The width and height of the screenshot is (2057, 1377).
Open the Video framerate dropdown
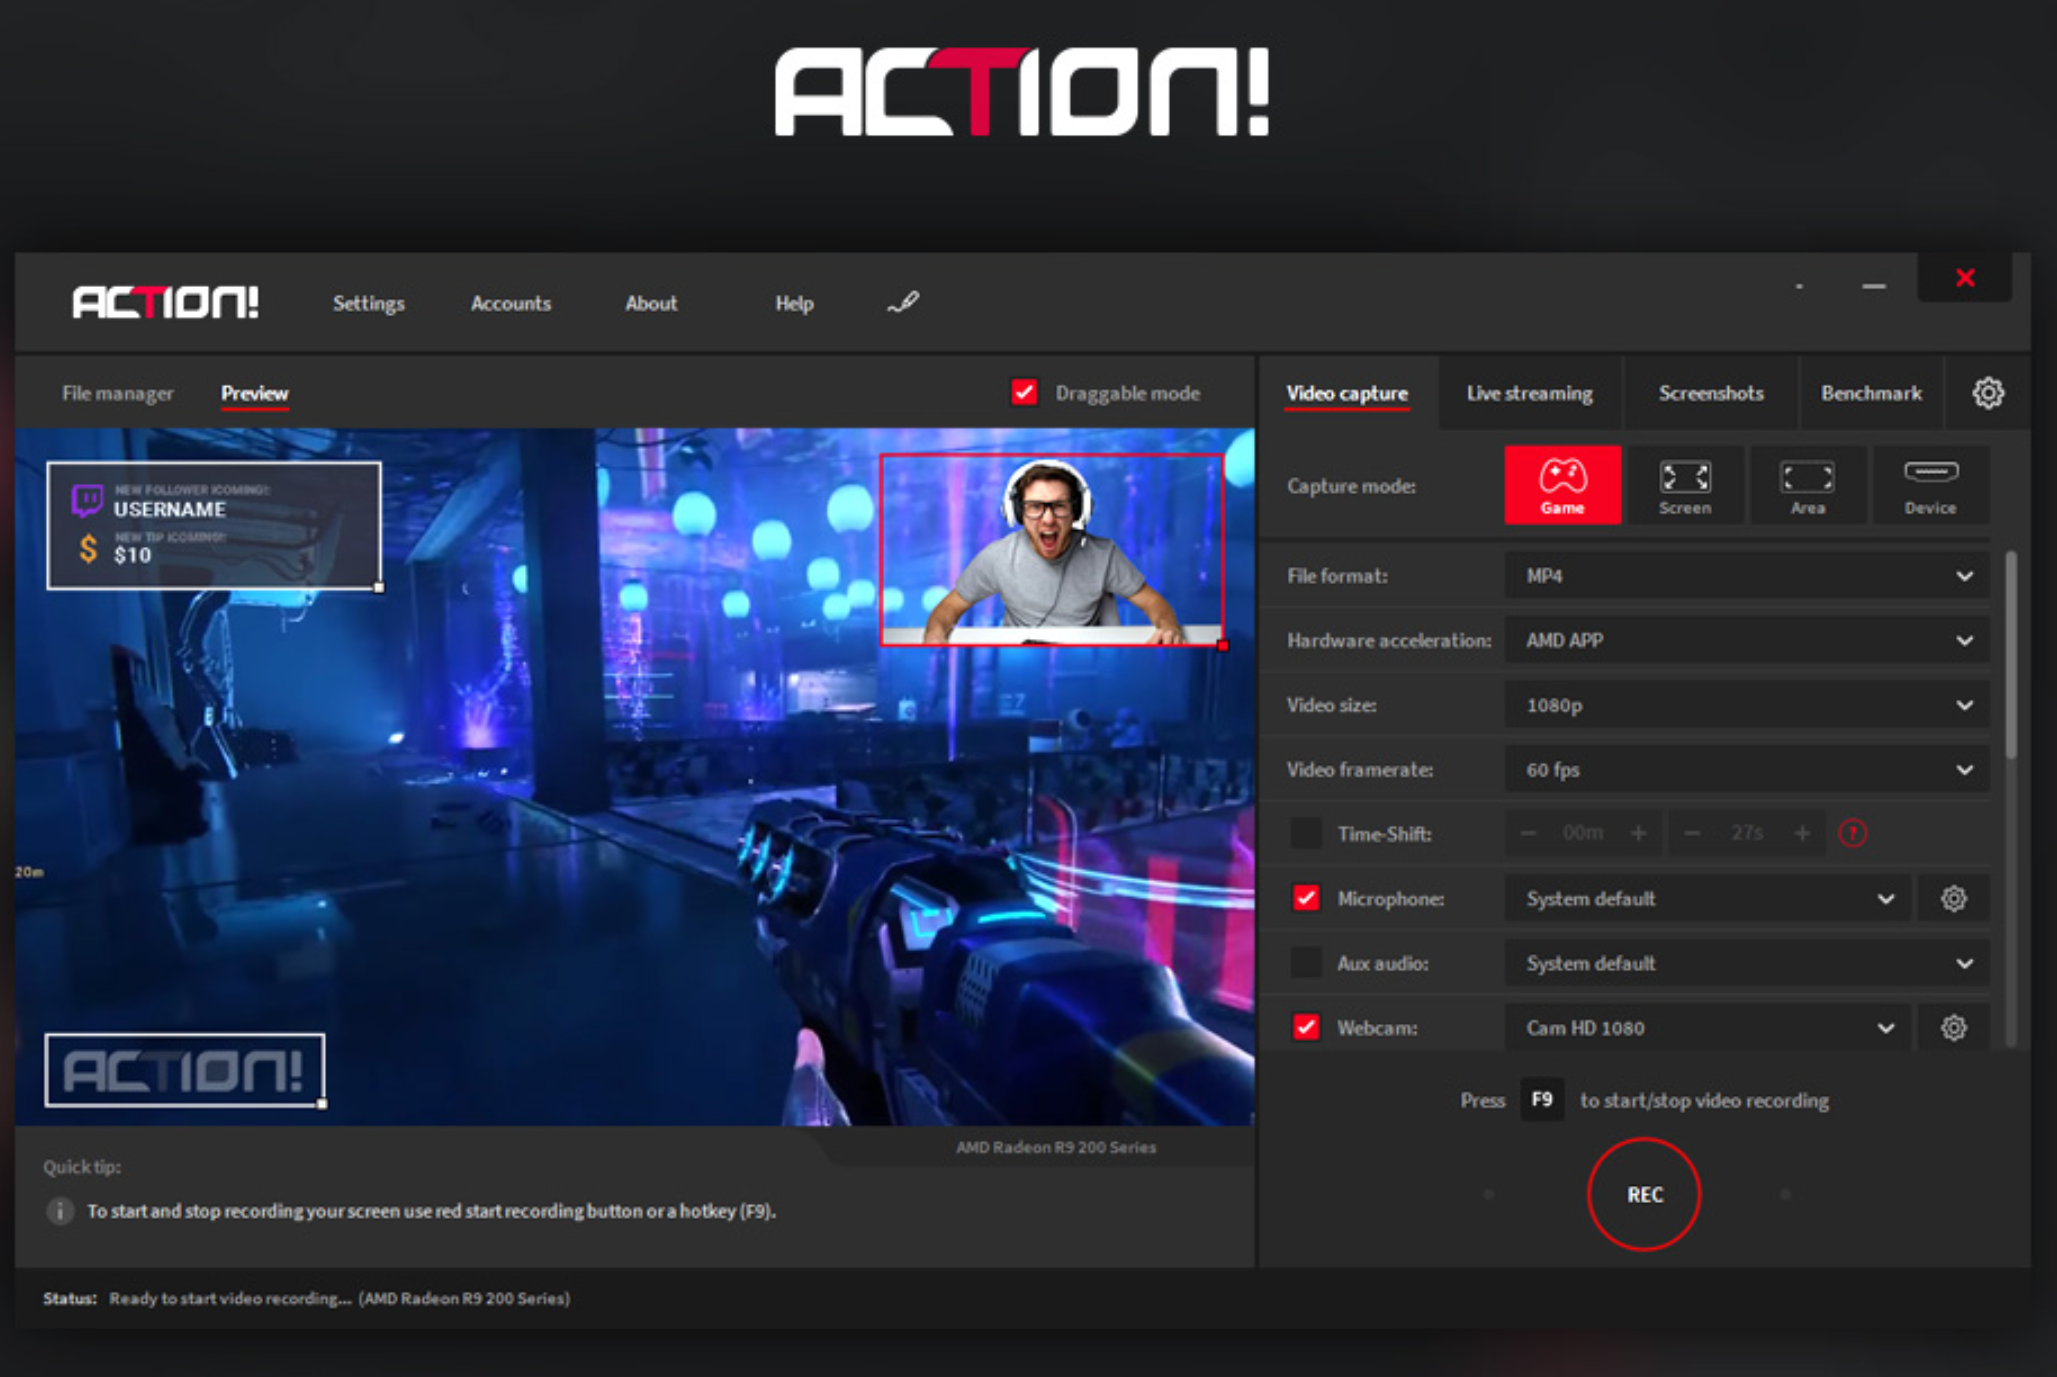[1747, 769]
